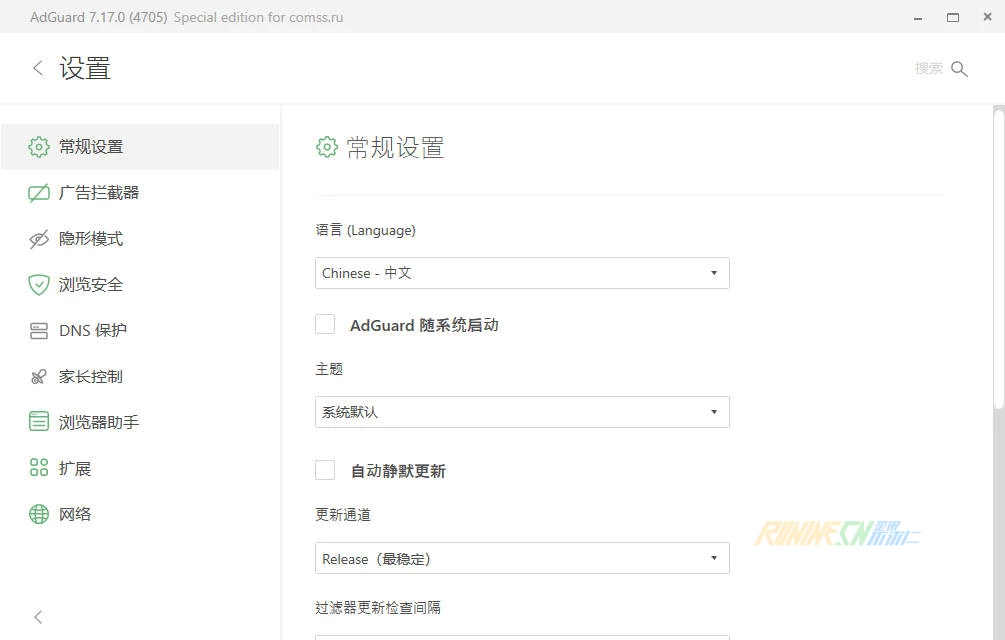Click the 网络 globe icon
This screenshot has height=640, width=1005.
39,514
